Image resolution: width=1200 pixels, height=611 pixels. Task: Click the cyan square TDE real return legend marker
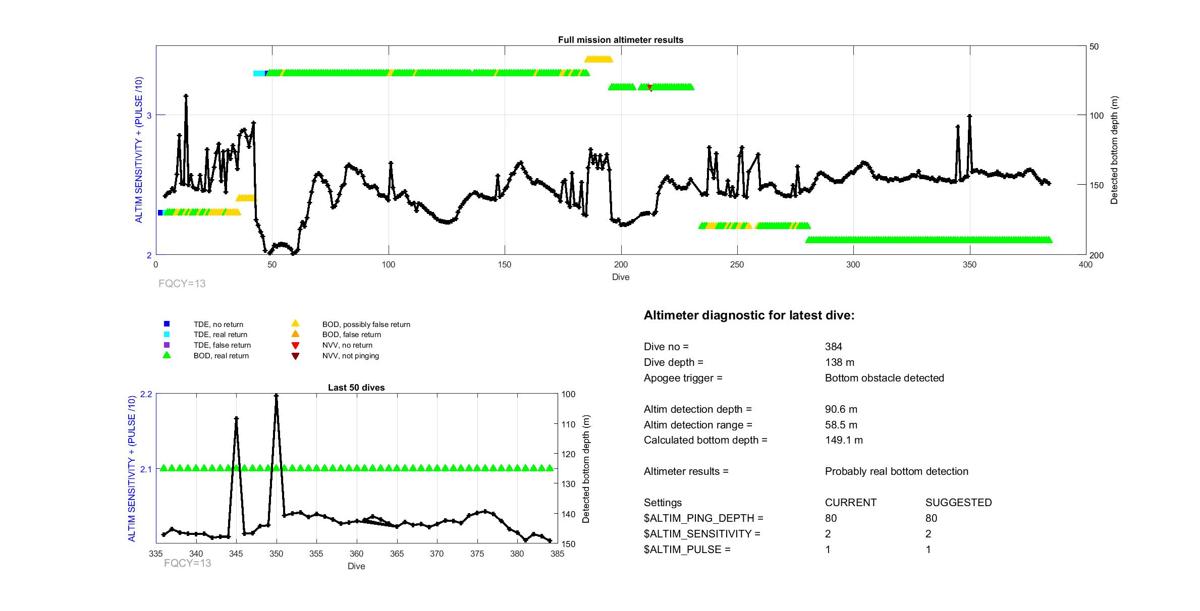click(x=167, y=334)
